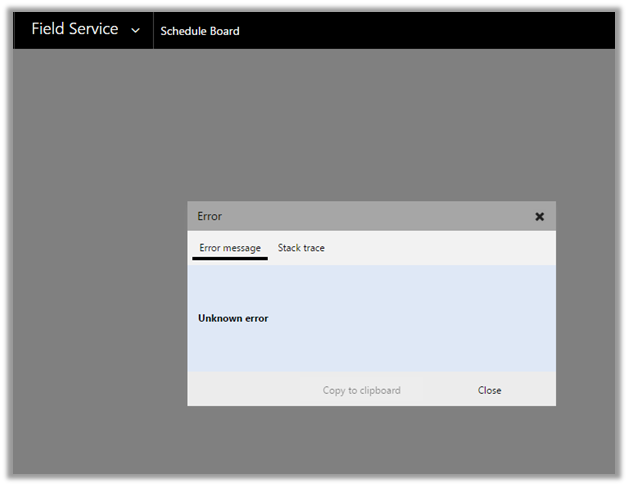Viewport: 628px width, 486px height.
Task: Click the Error dialog title text
Action: pyautogui.click(x=210, y=216)
